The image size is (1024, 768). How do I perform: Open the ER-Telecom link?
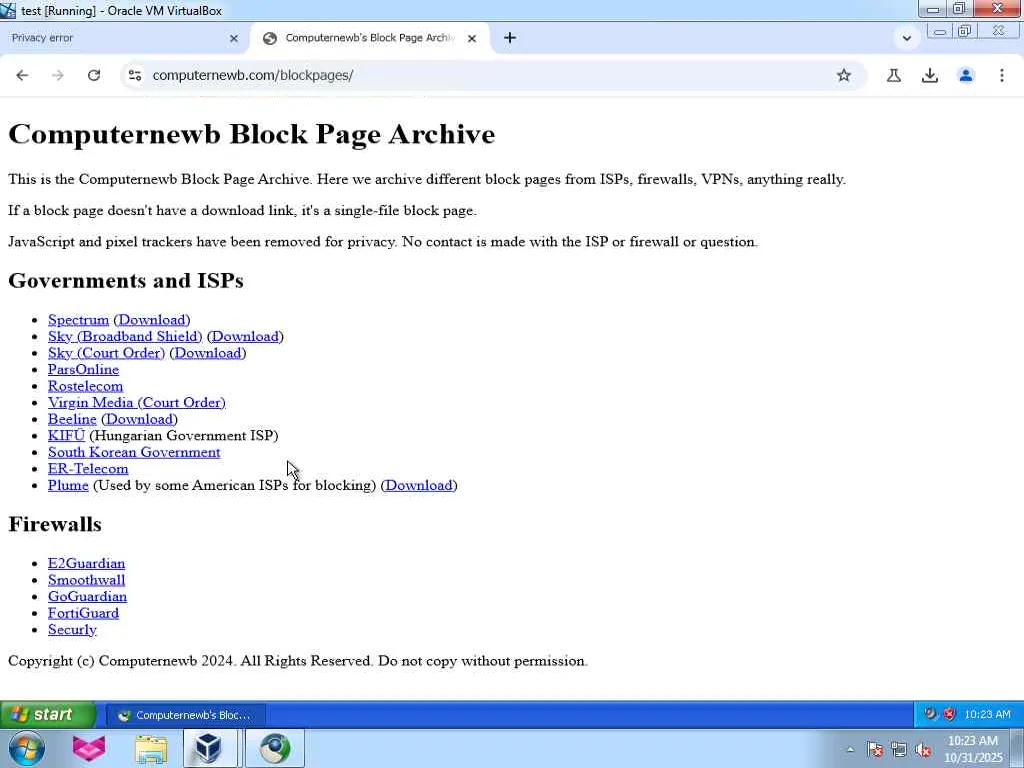tap(88, 469)
